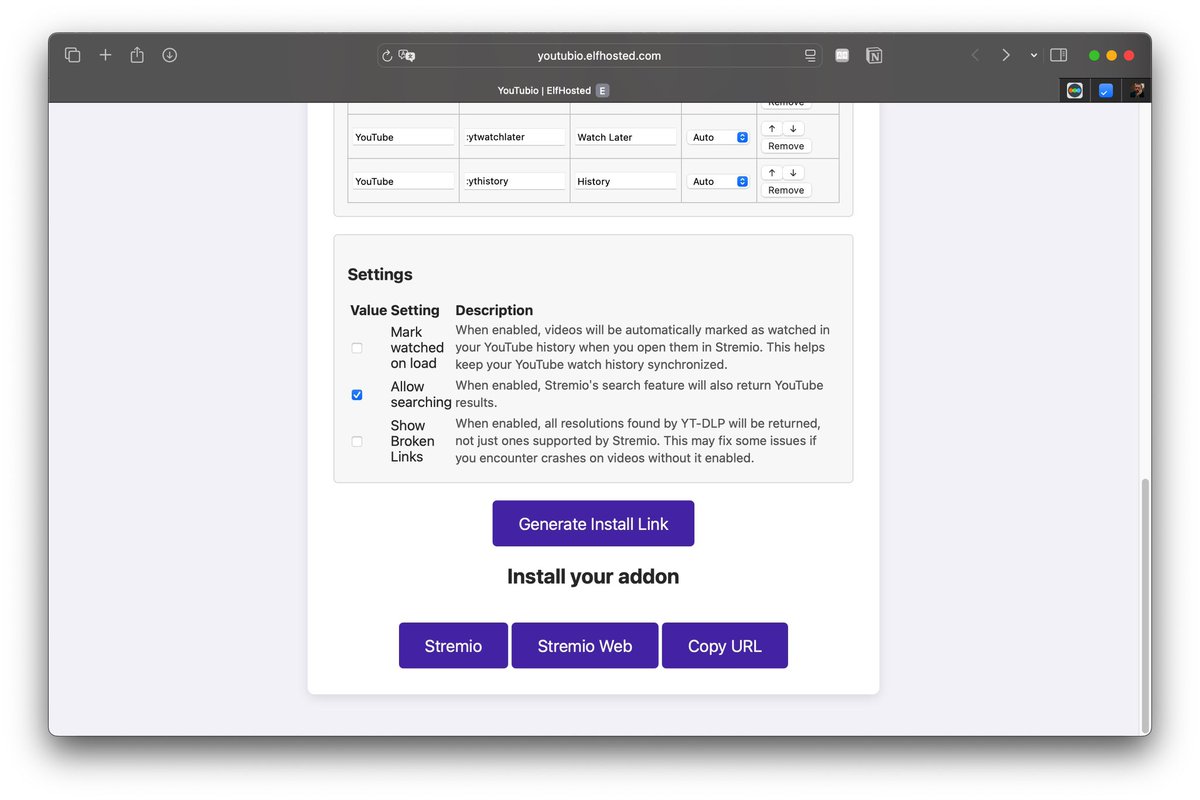Click YouTube field in Watch Later row
The image size is (1200, 800).
[x=403, y=137]
